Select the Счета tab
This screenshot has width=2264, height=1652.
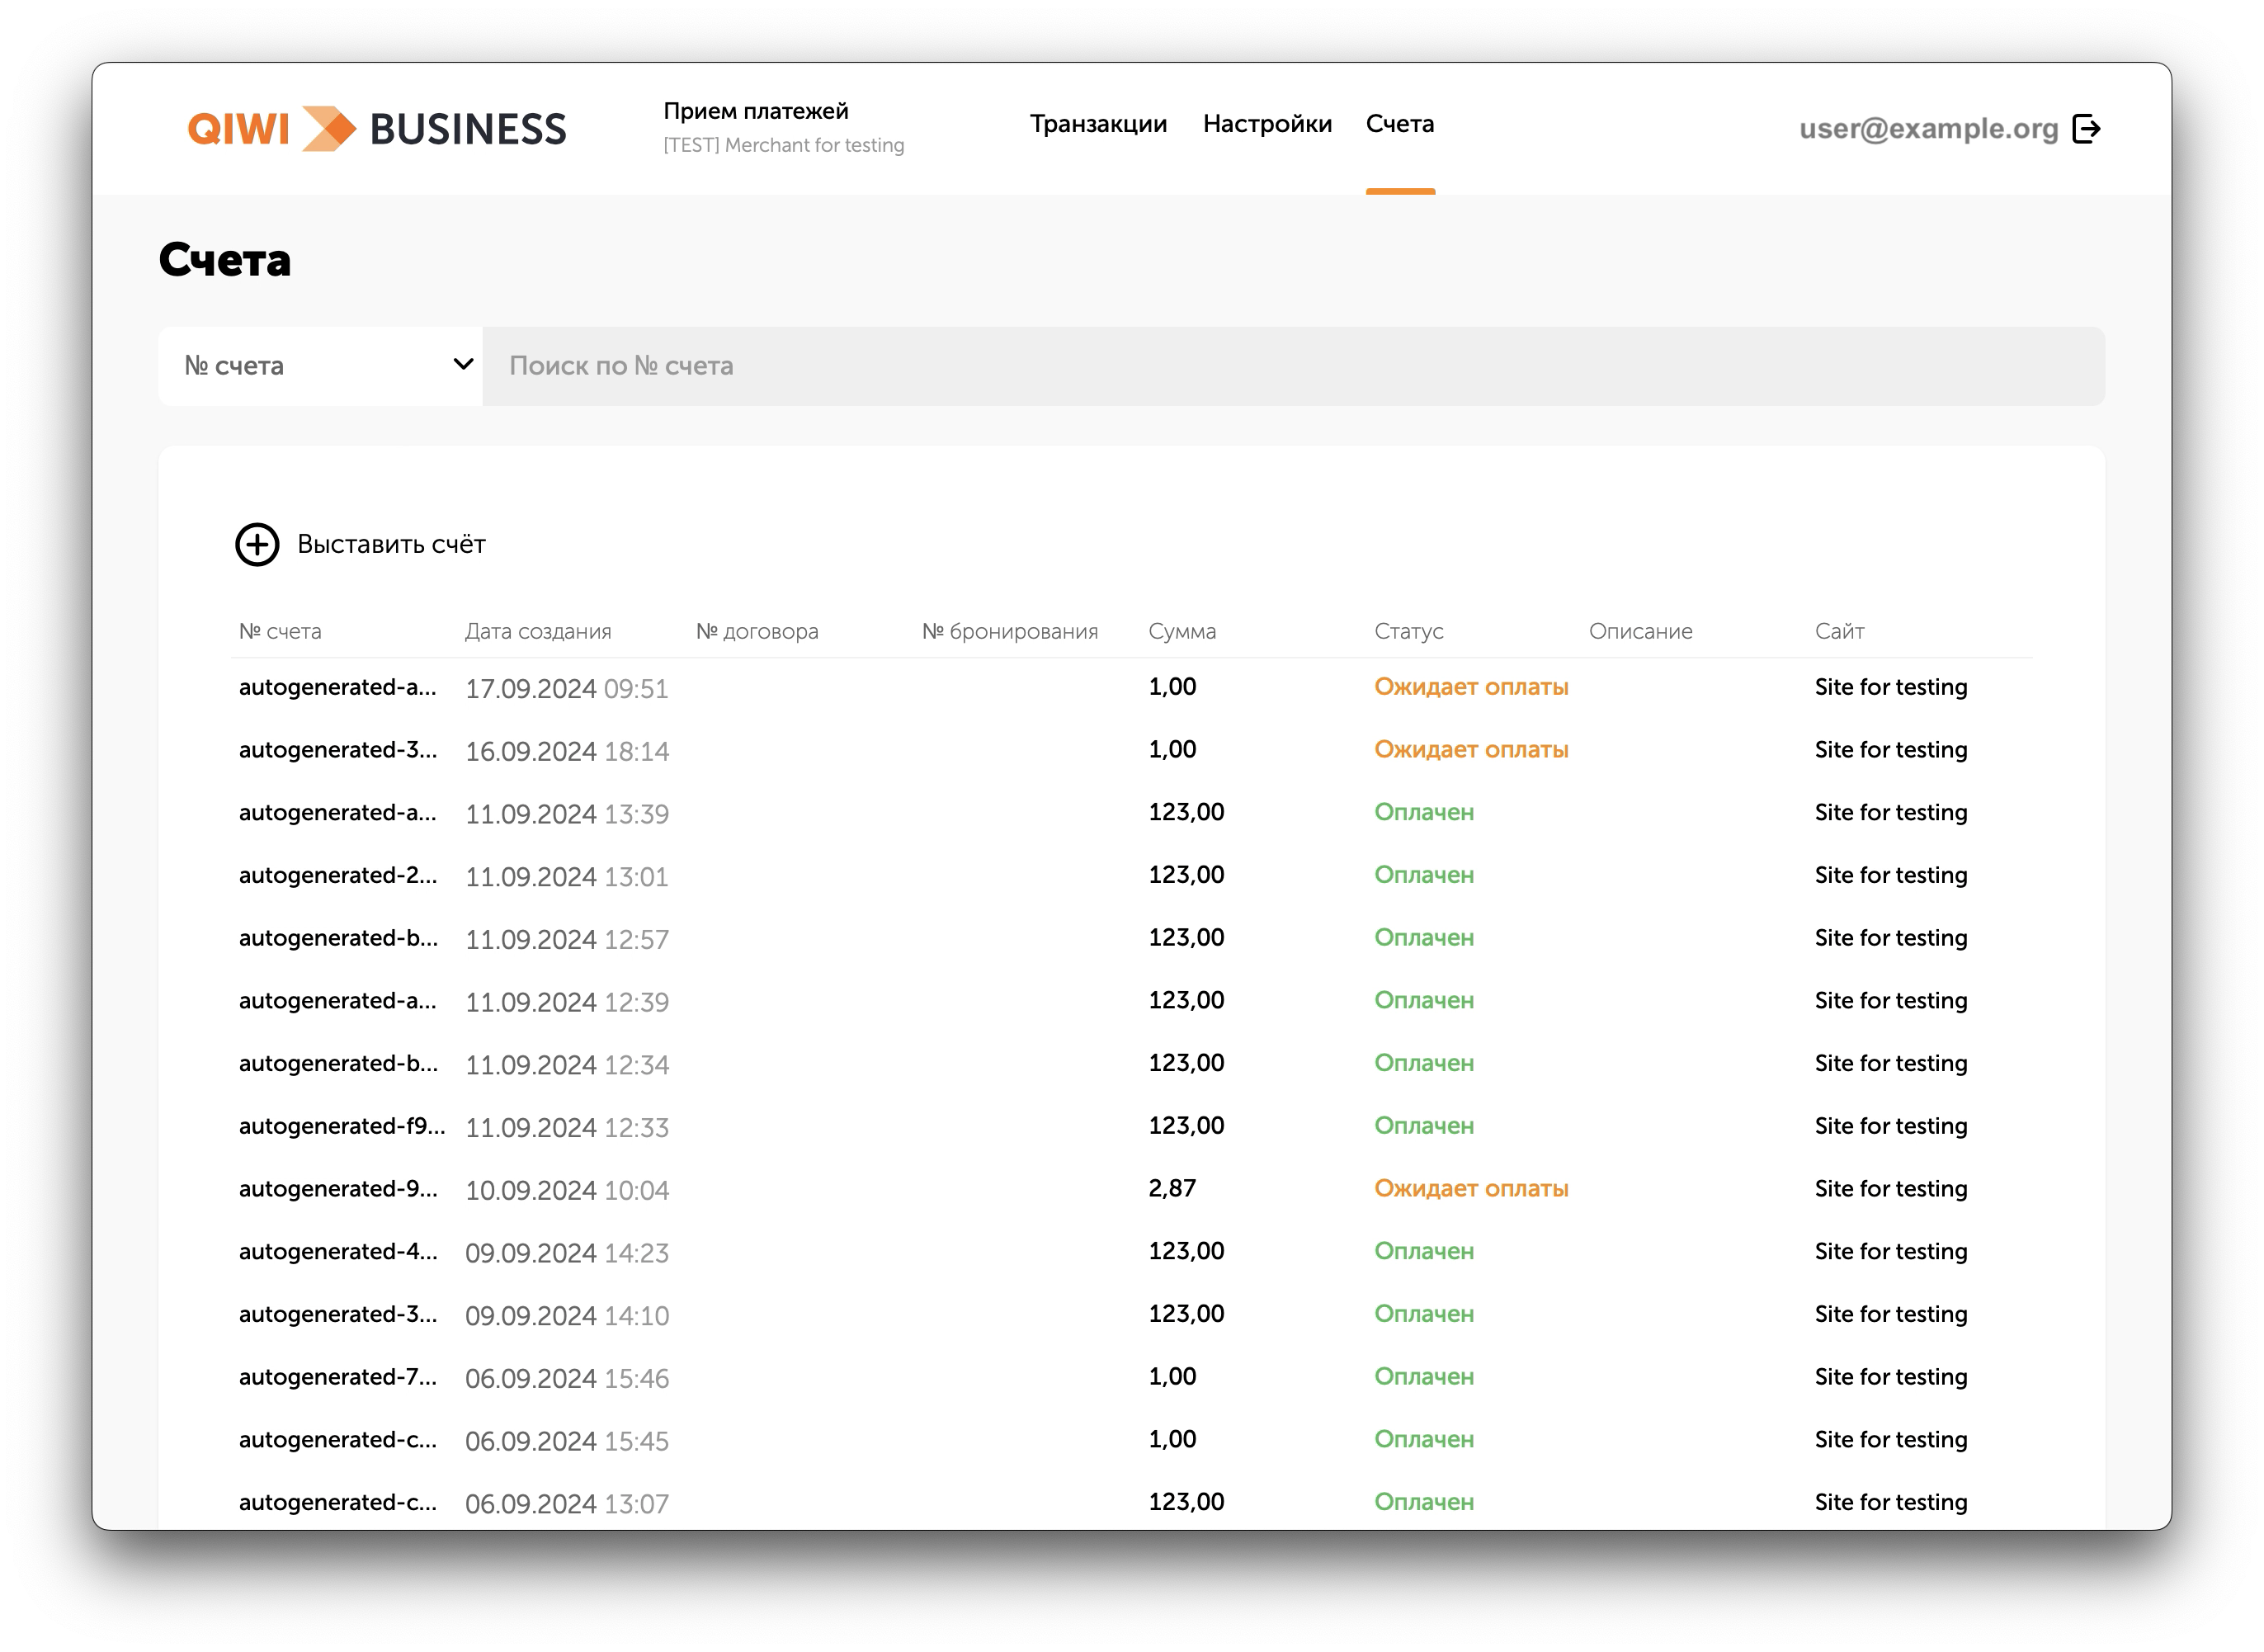tap(1399, 124)
